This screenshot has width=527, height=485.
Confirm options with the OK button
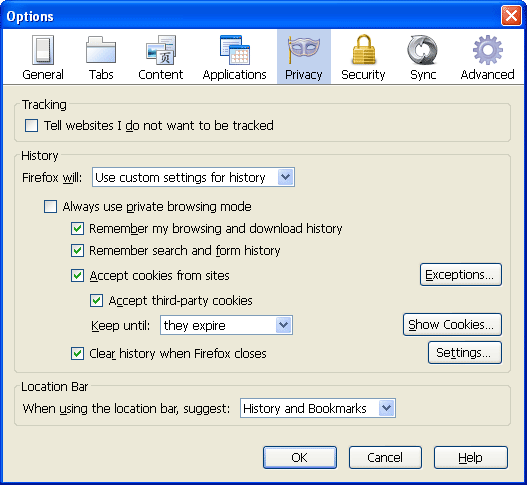(300, 457)
